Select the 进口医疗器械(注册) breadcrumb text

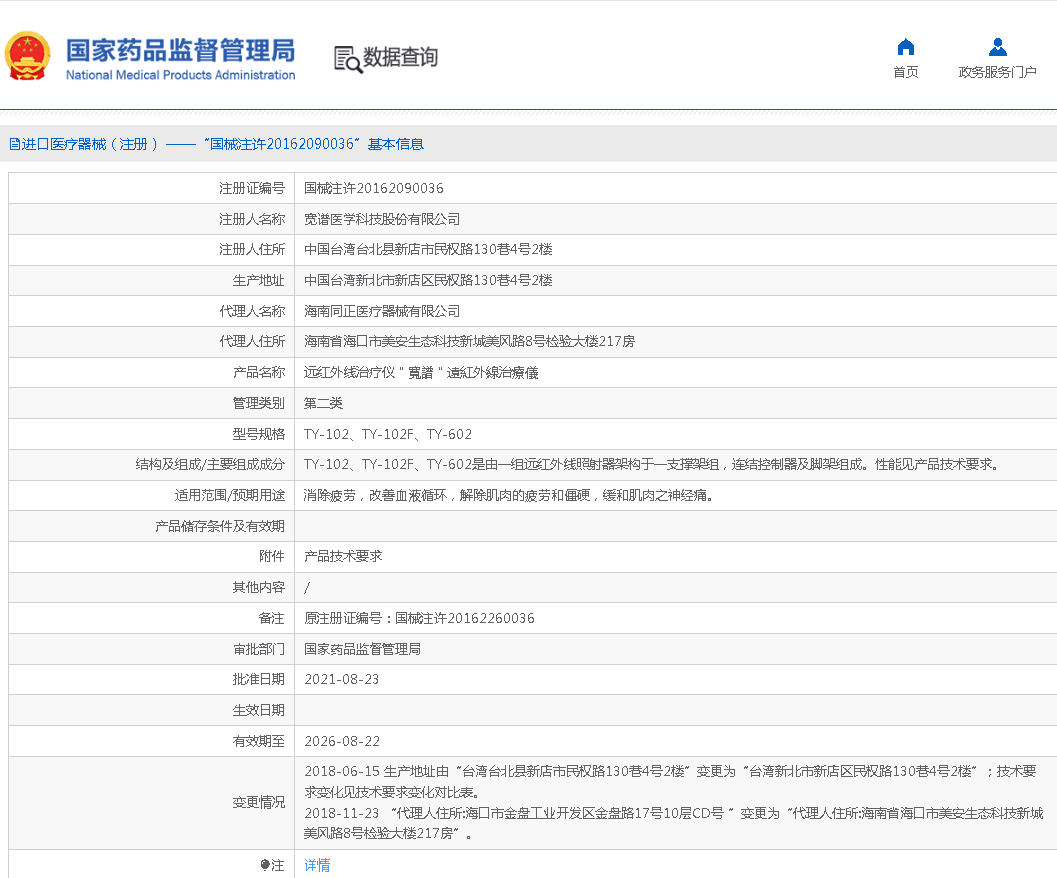(90, 144)
